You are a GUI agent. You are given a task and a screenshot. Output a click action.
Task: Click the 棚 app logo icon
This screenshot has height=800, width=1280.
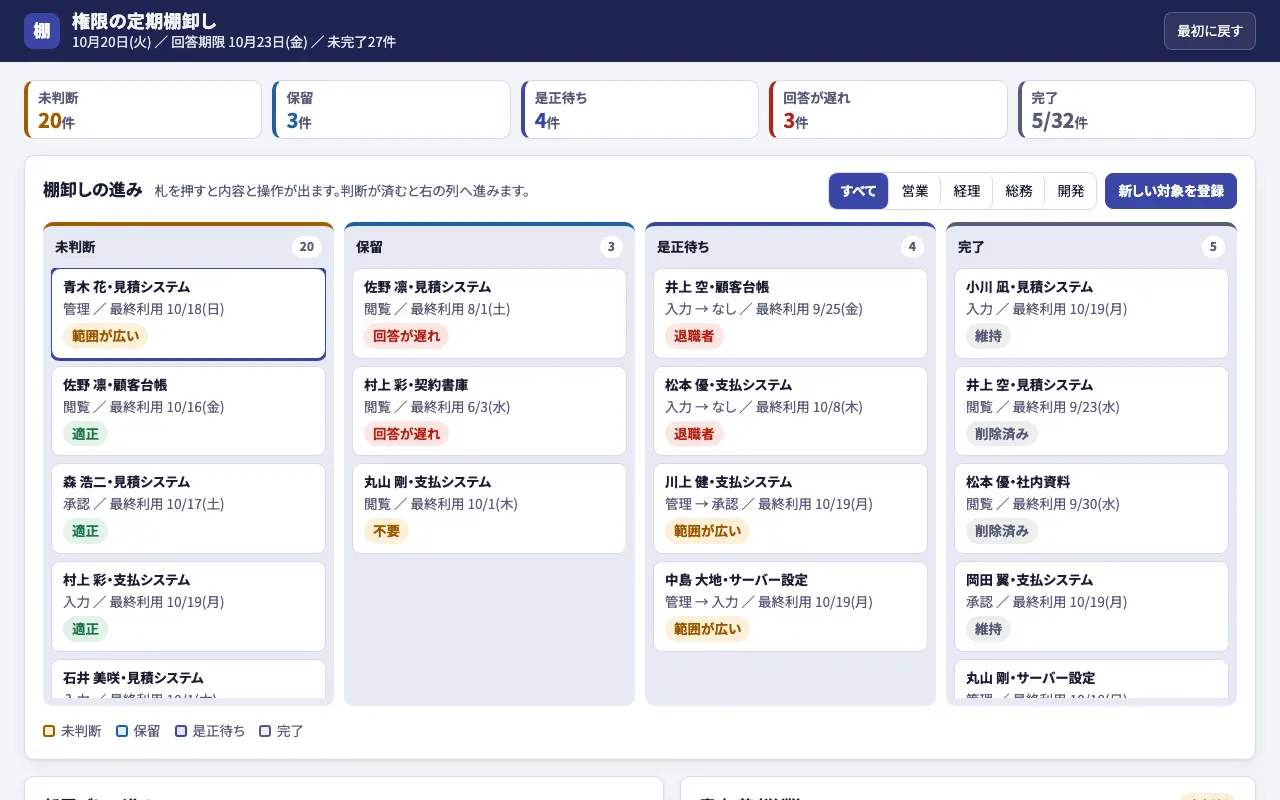click(x=42, y=31)
